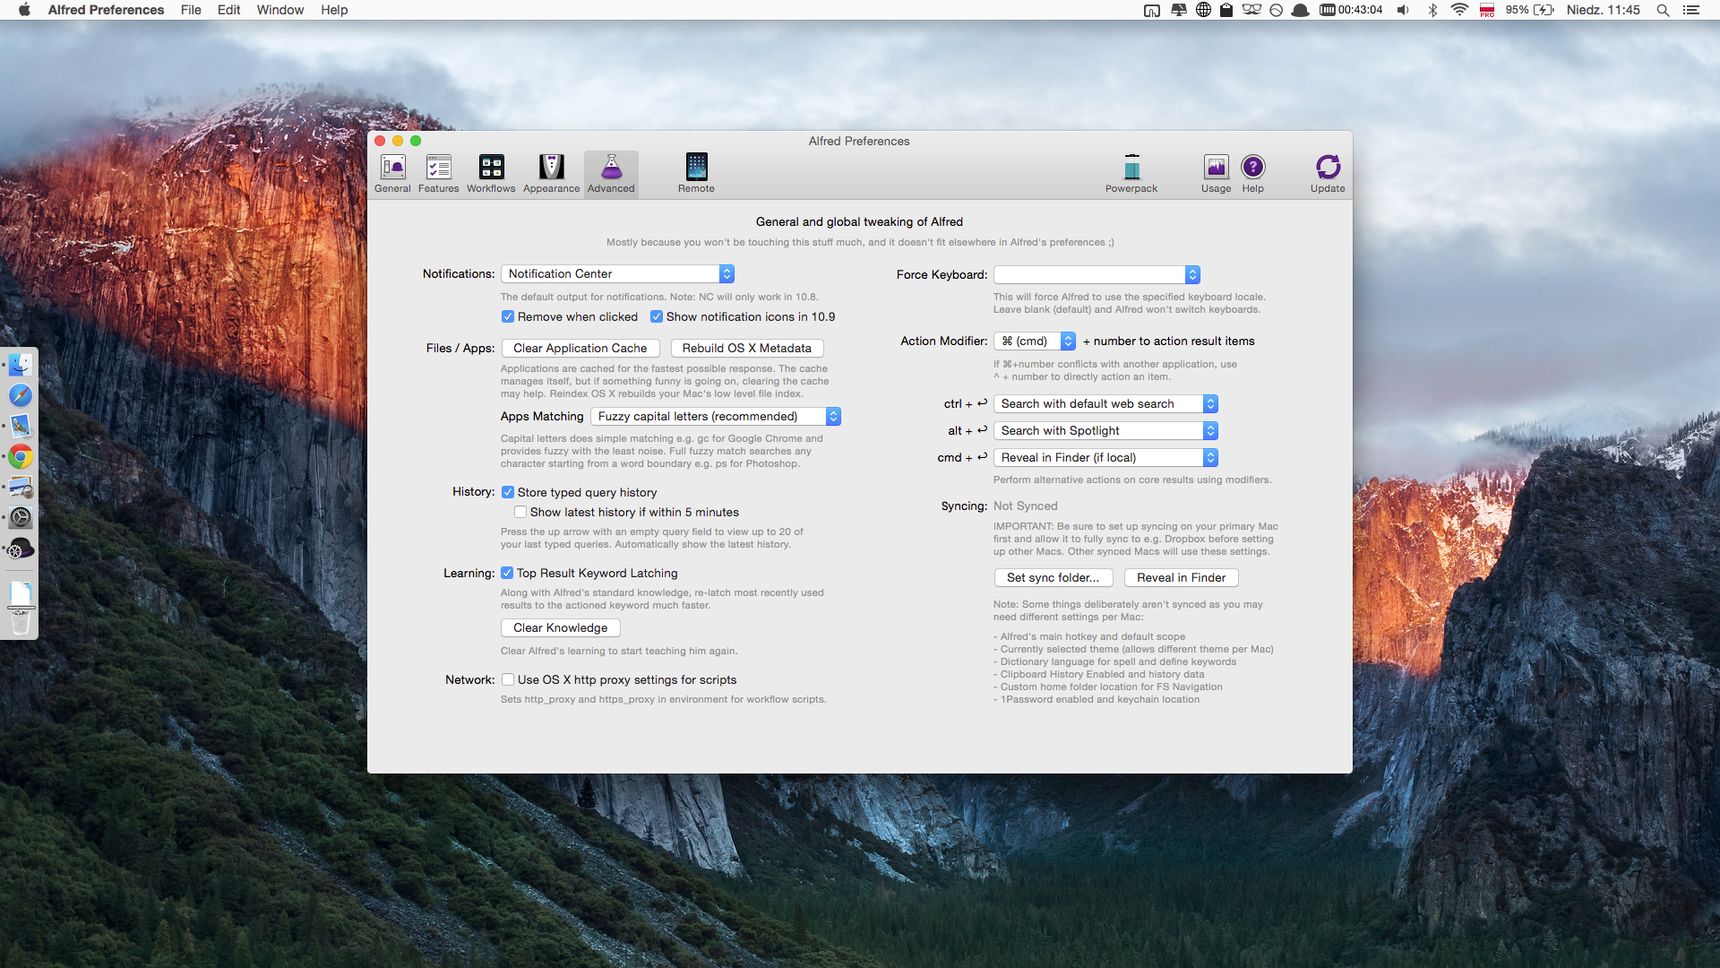Click the clock showing Niedz. 11:45

[x=1603, y=10]
